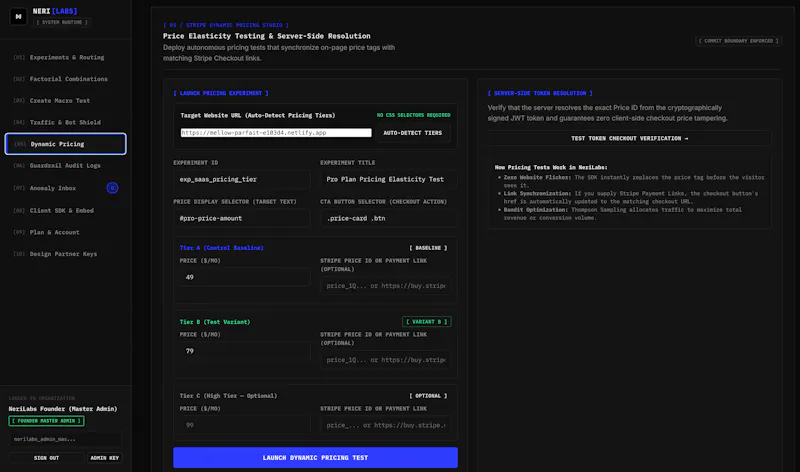Select Dynamic Pricing menu item
This screenshot has height=472, width=800.
(x=65, y=144)
